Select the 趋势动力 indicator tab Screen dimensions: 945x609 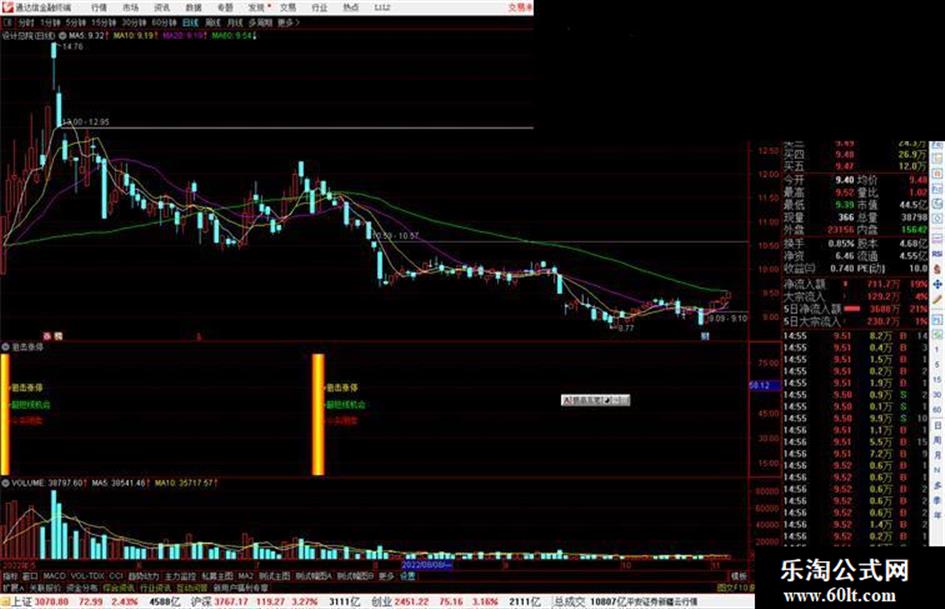pyautogui.click(x=143, y=576)
